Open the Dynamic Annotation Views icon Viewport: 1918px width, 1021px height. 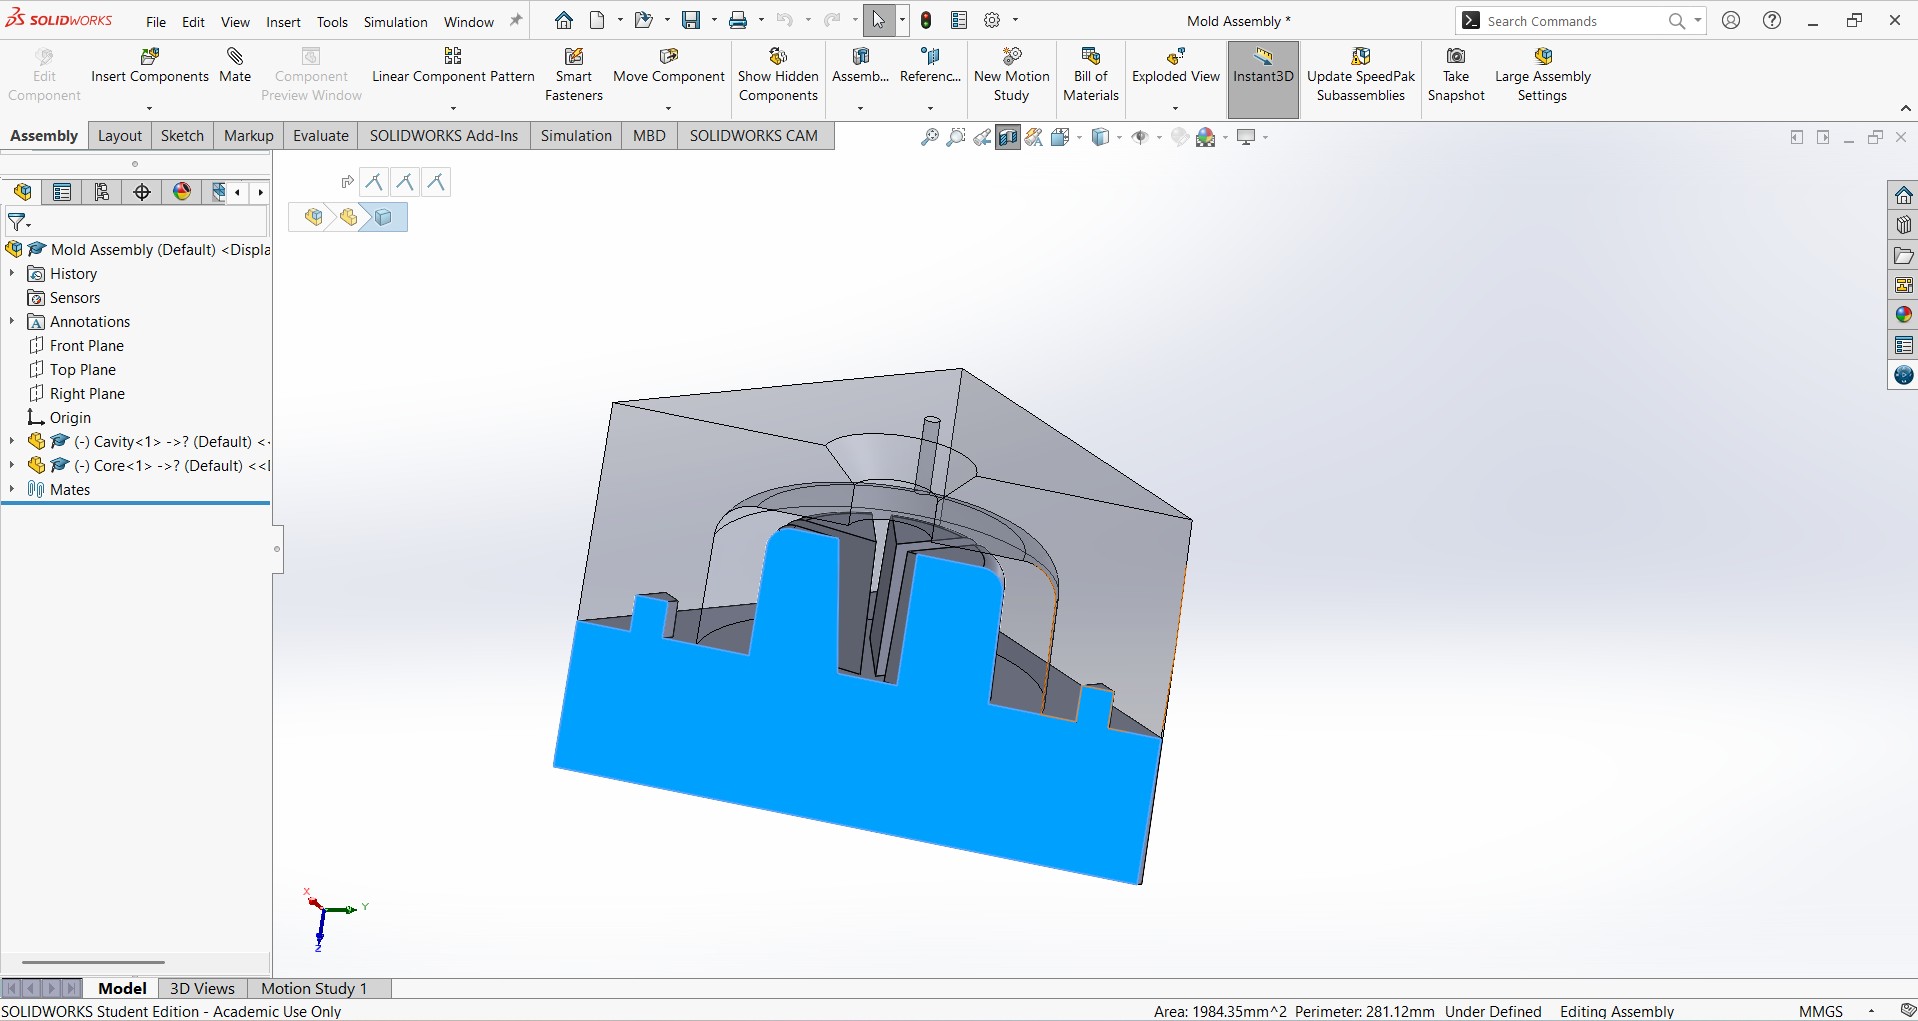(1034, 137)
